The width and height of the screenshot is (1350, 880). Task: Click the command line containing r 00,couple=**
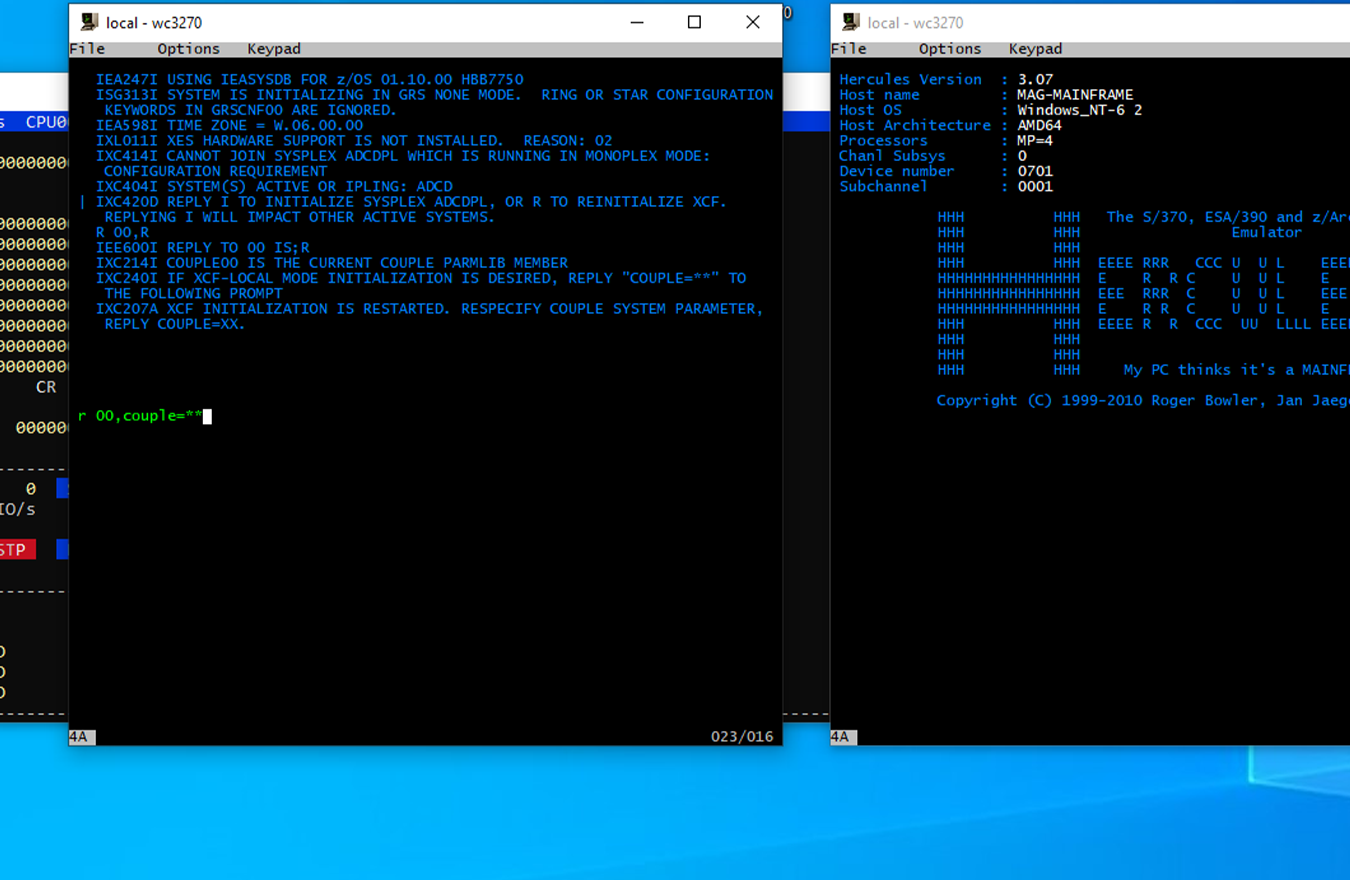point(140,416)
